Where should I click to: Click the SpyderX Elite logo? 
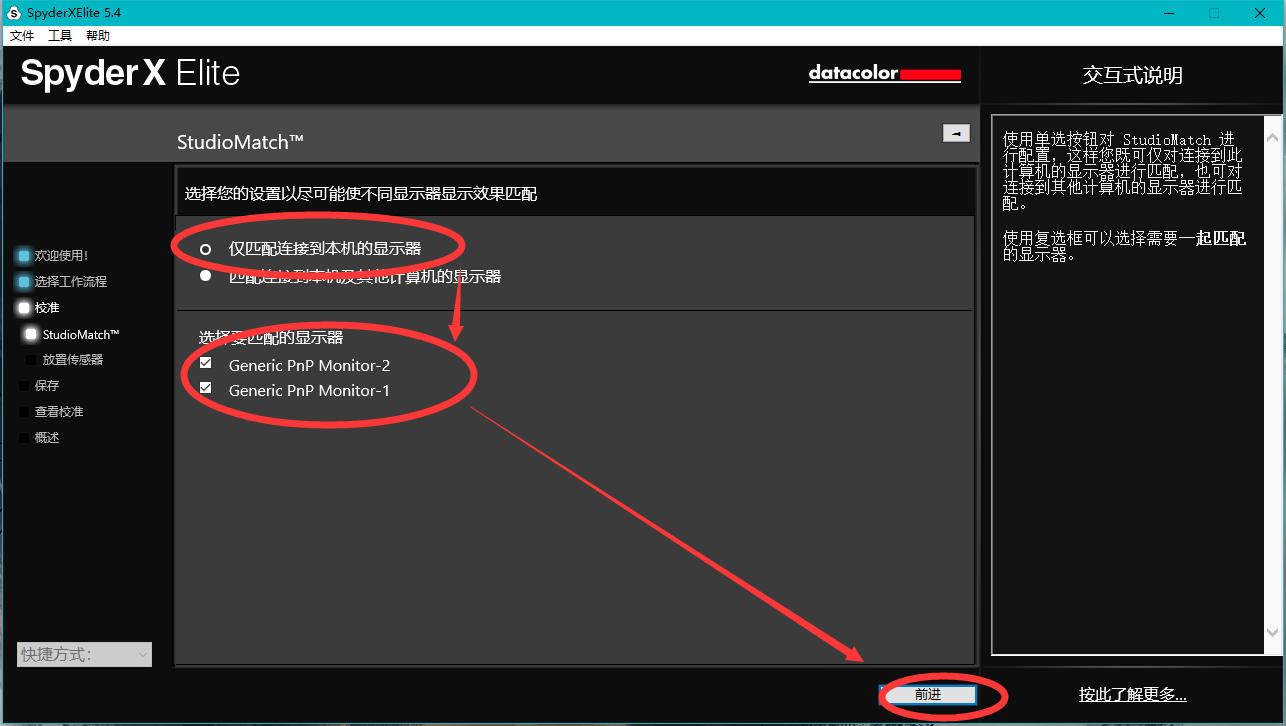131,73
